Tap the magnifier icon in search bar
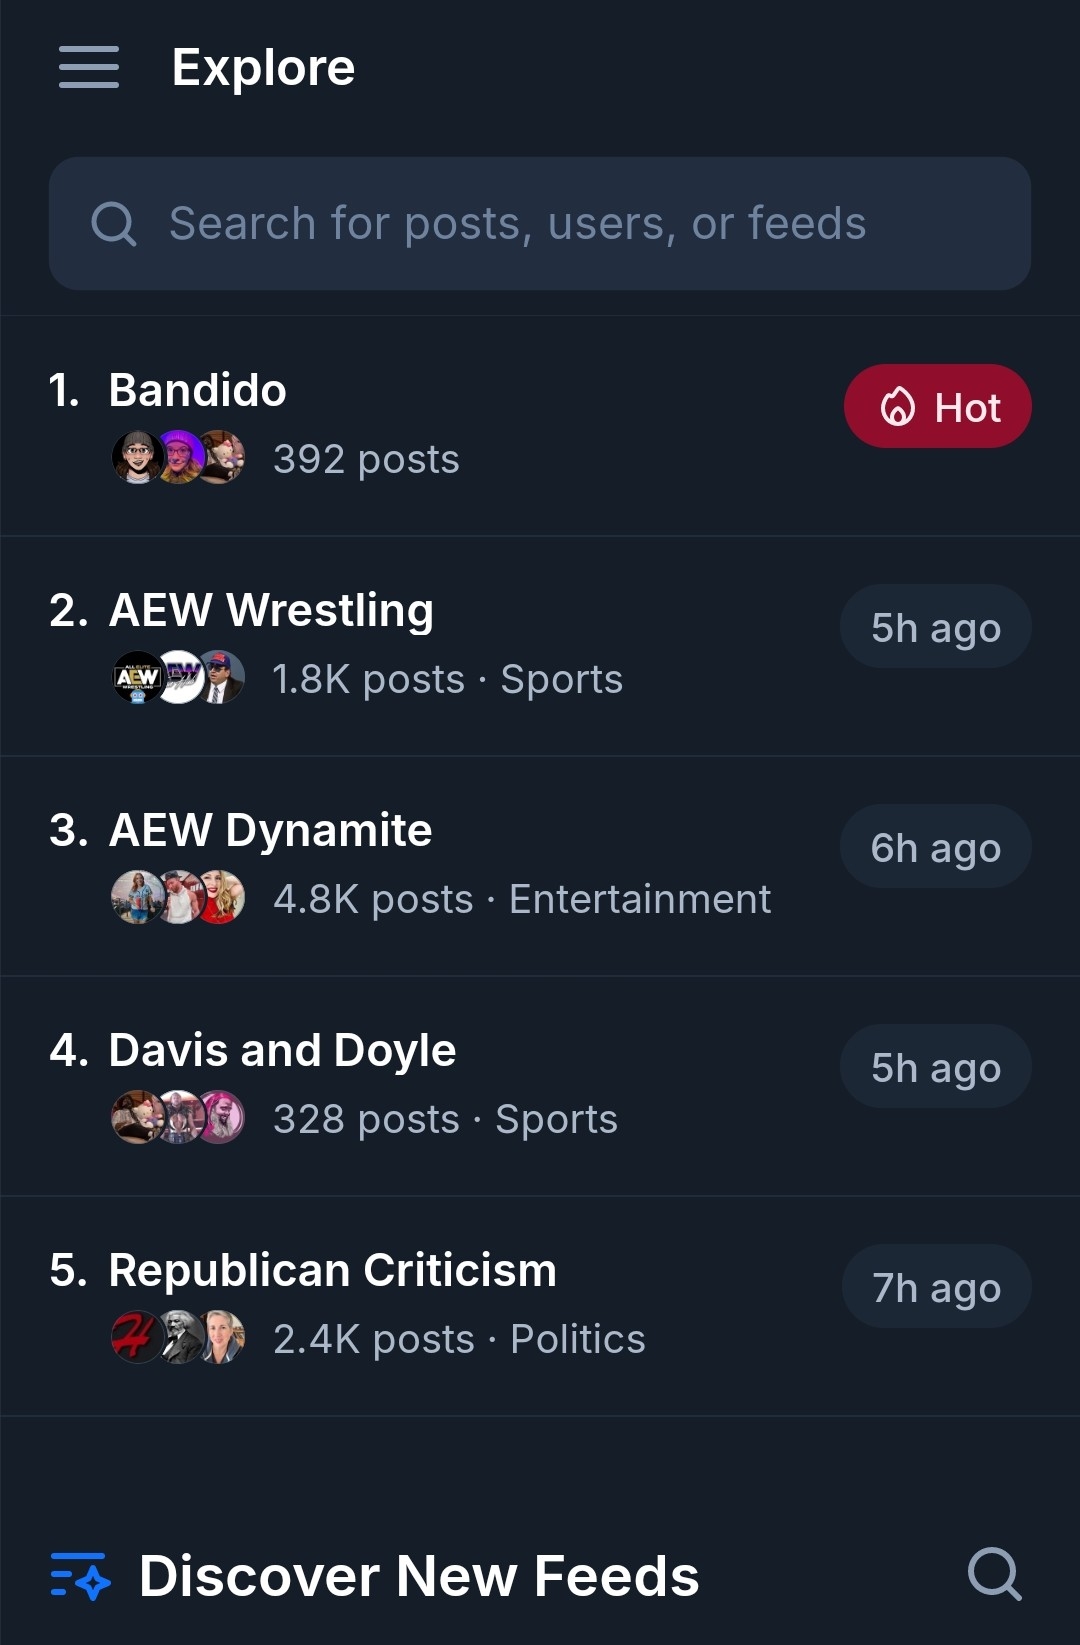 coord(113,223)
